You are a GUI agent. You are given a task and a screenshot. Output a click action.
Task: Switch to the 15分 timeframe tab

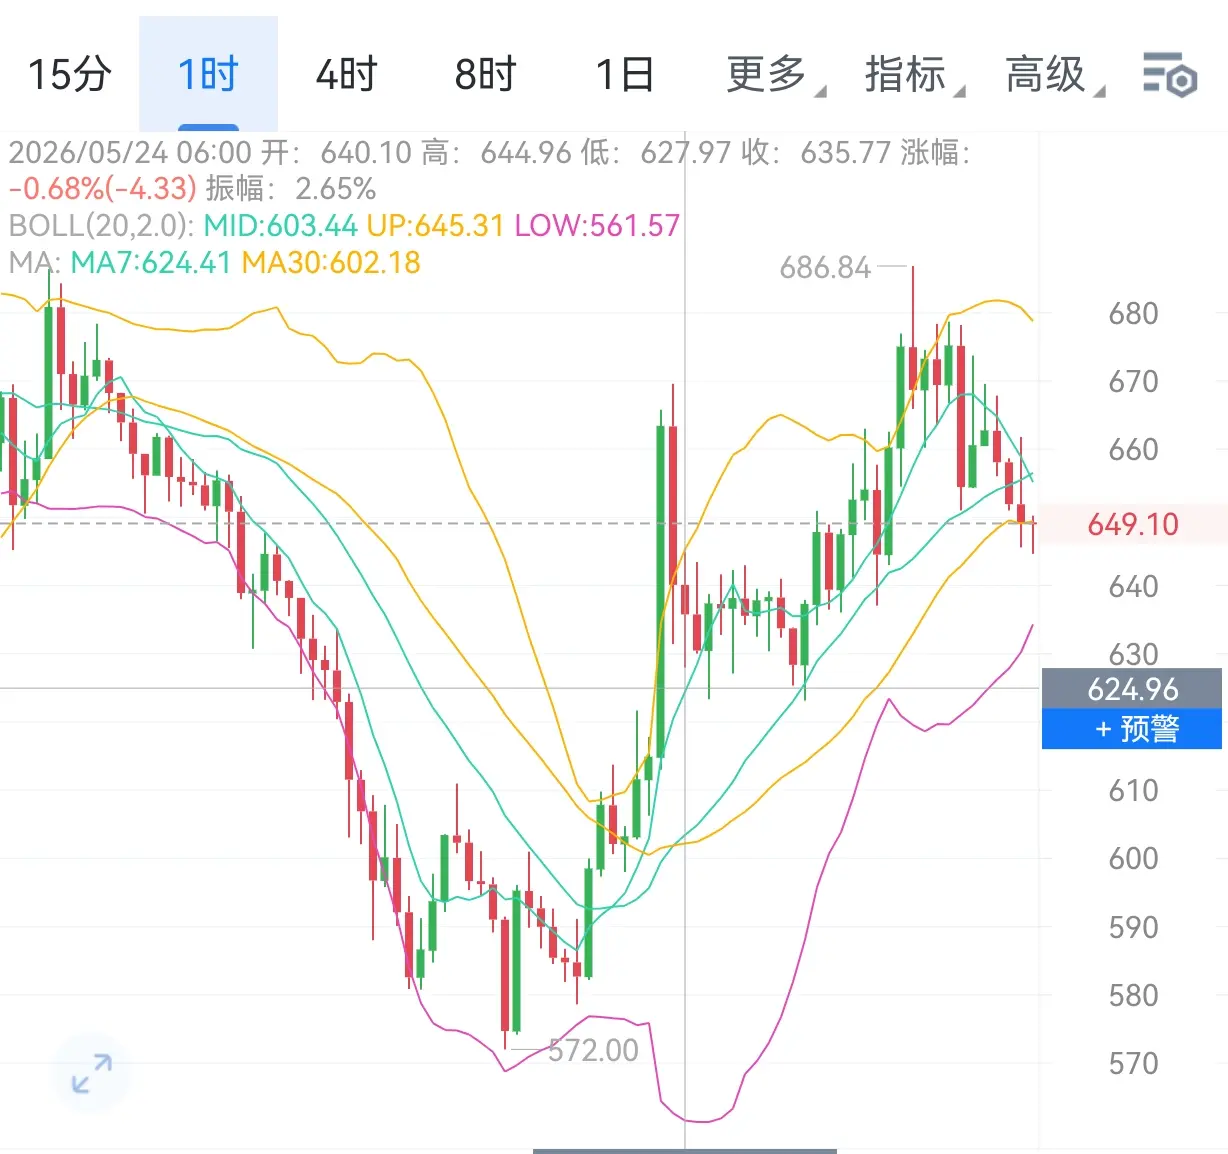pyautogui.click(x=69, y=75)
